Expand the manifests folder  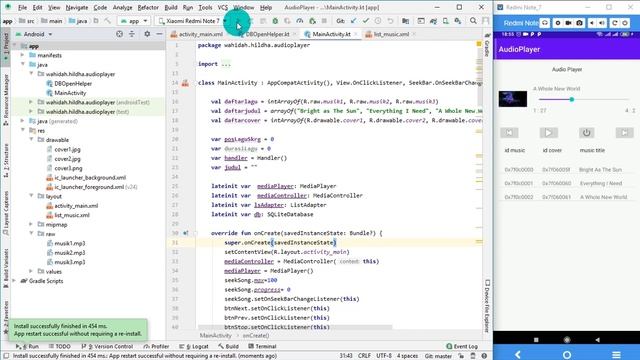(x=22, y=55)
